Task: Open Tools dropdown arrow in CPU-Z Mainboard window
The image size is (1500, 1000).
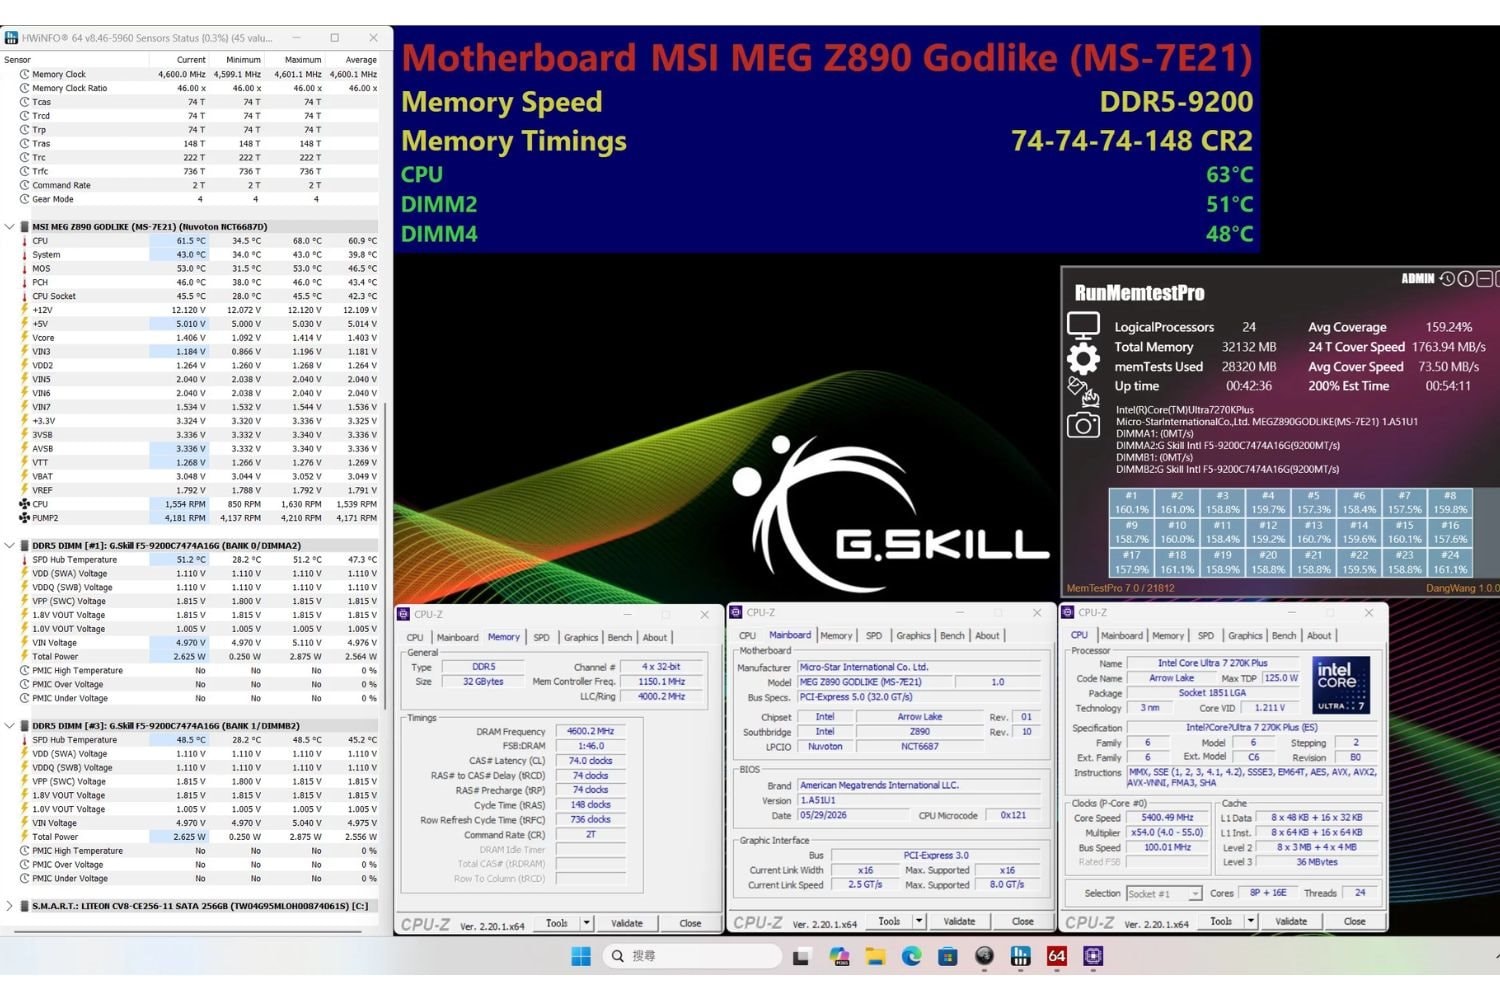Action: point(919,921)
